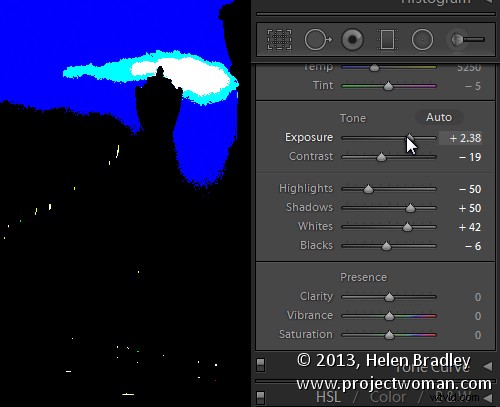
Task: Click the Clarity value 0
Action: click(x=478, y=297)
